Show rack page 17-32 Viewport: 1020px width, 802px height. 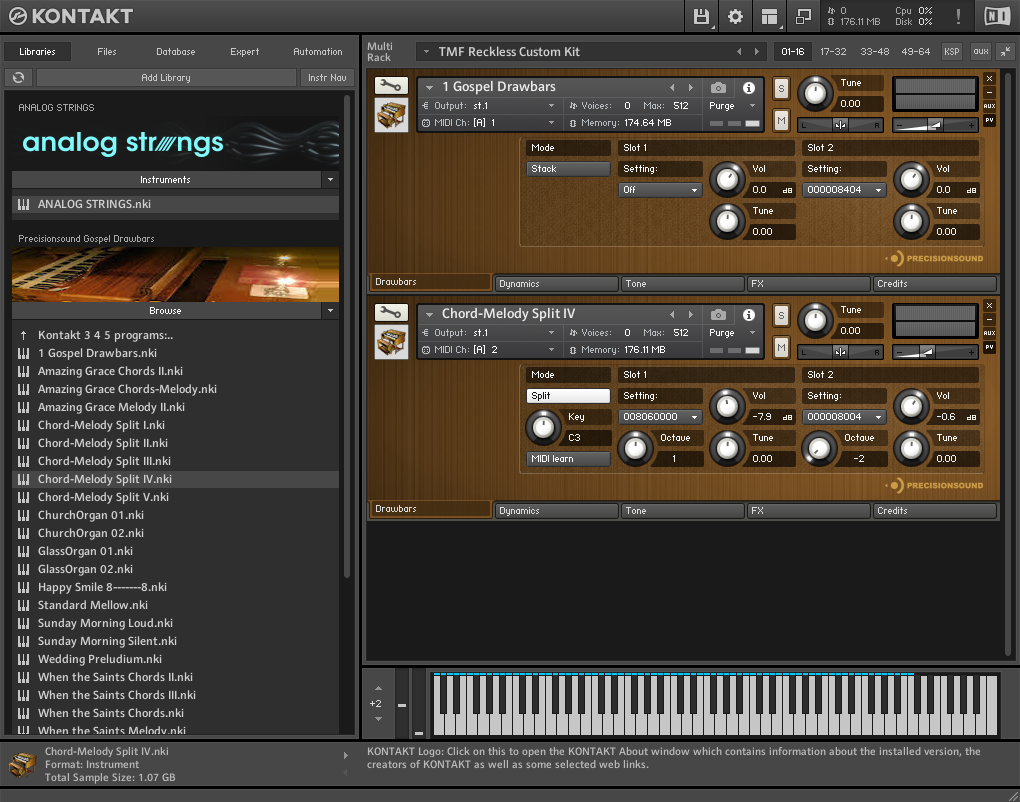[x=833, y=51]
